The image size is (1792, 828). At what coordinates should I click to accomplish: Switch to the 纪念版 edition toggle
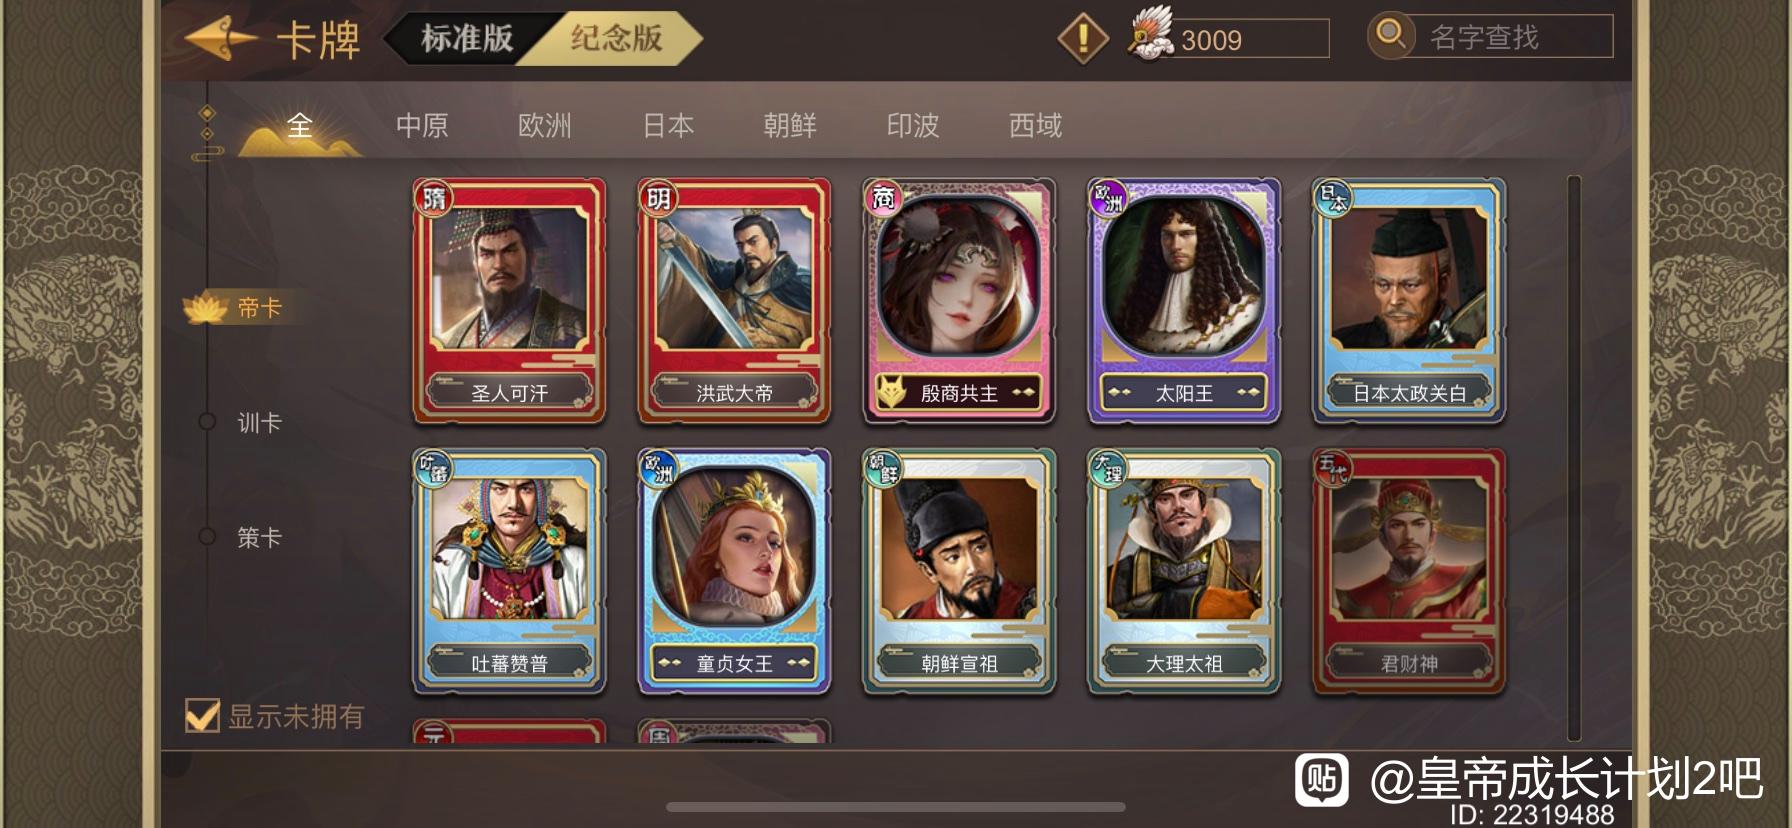click(616, 39)
